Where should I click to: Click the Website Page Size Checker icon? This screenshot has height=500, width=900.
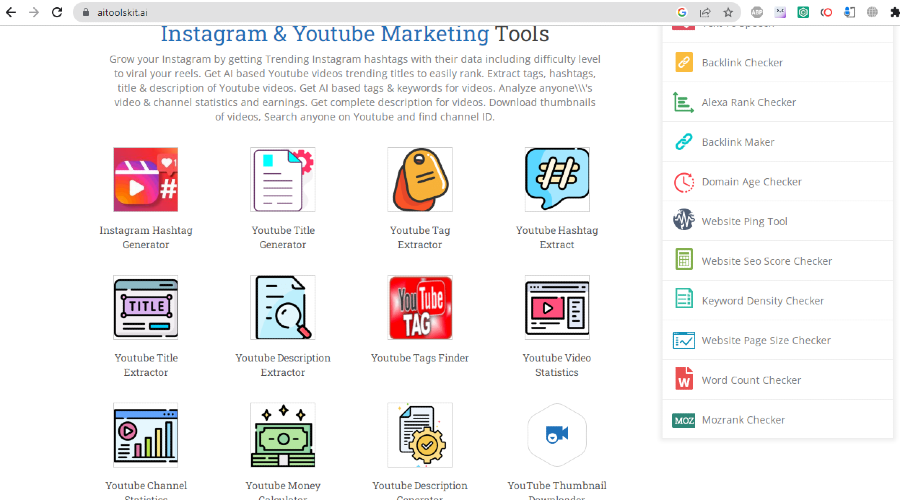pyautogui.click(x=684, y=340)
